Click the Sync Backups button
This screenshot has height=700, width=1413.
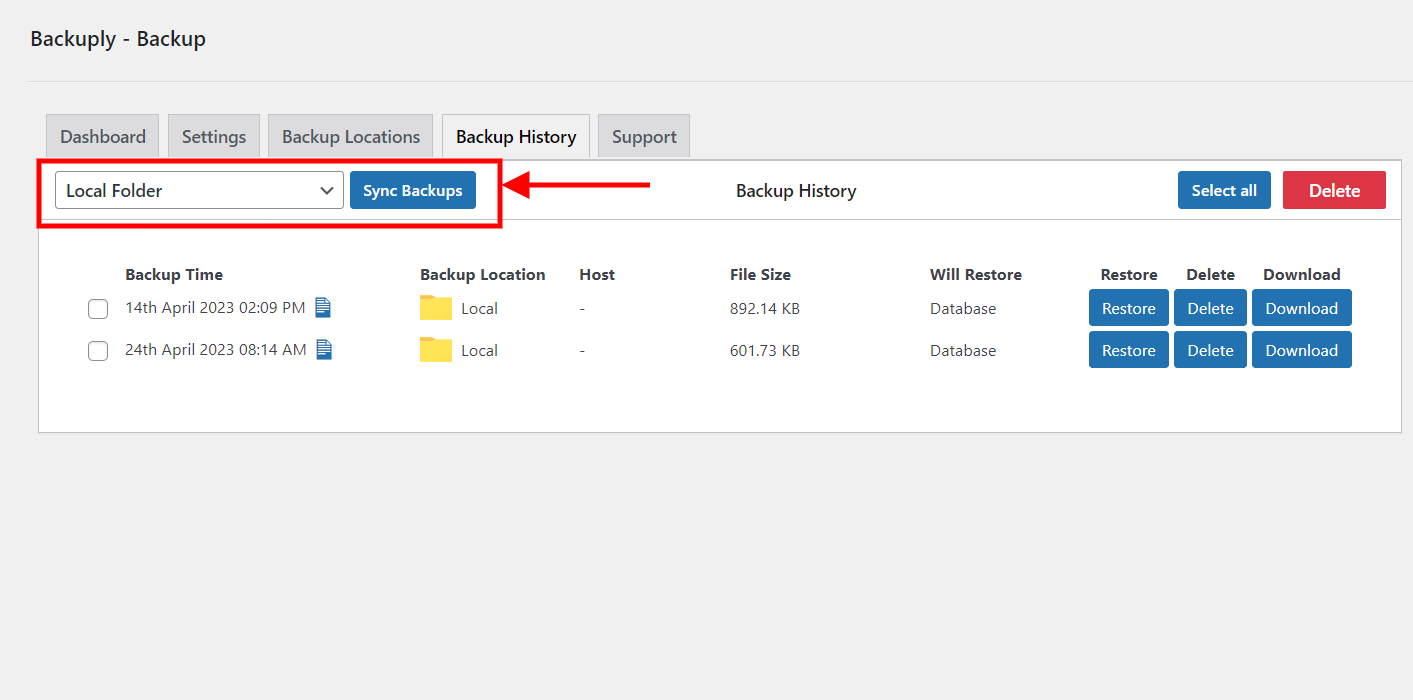[412, 190]
